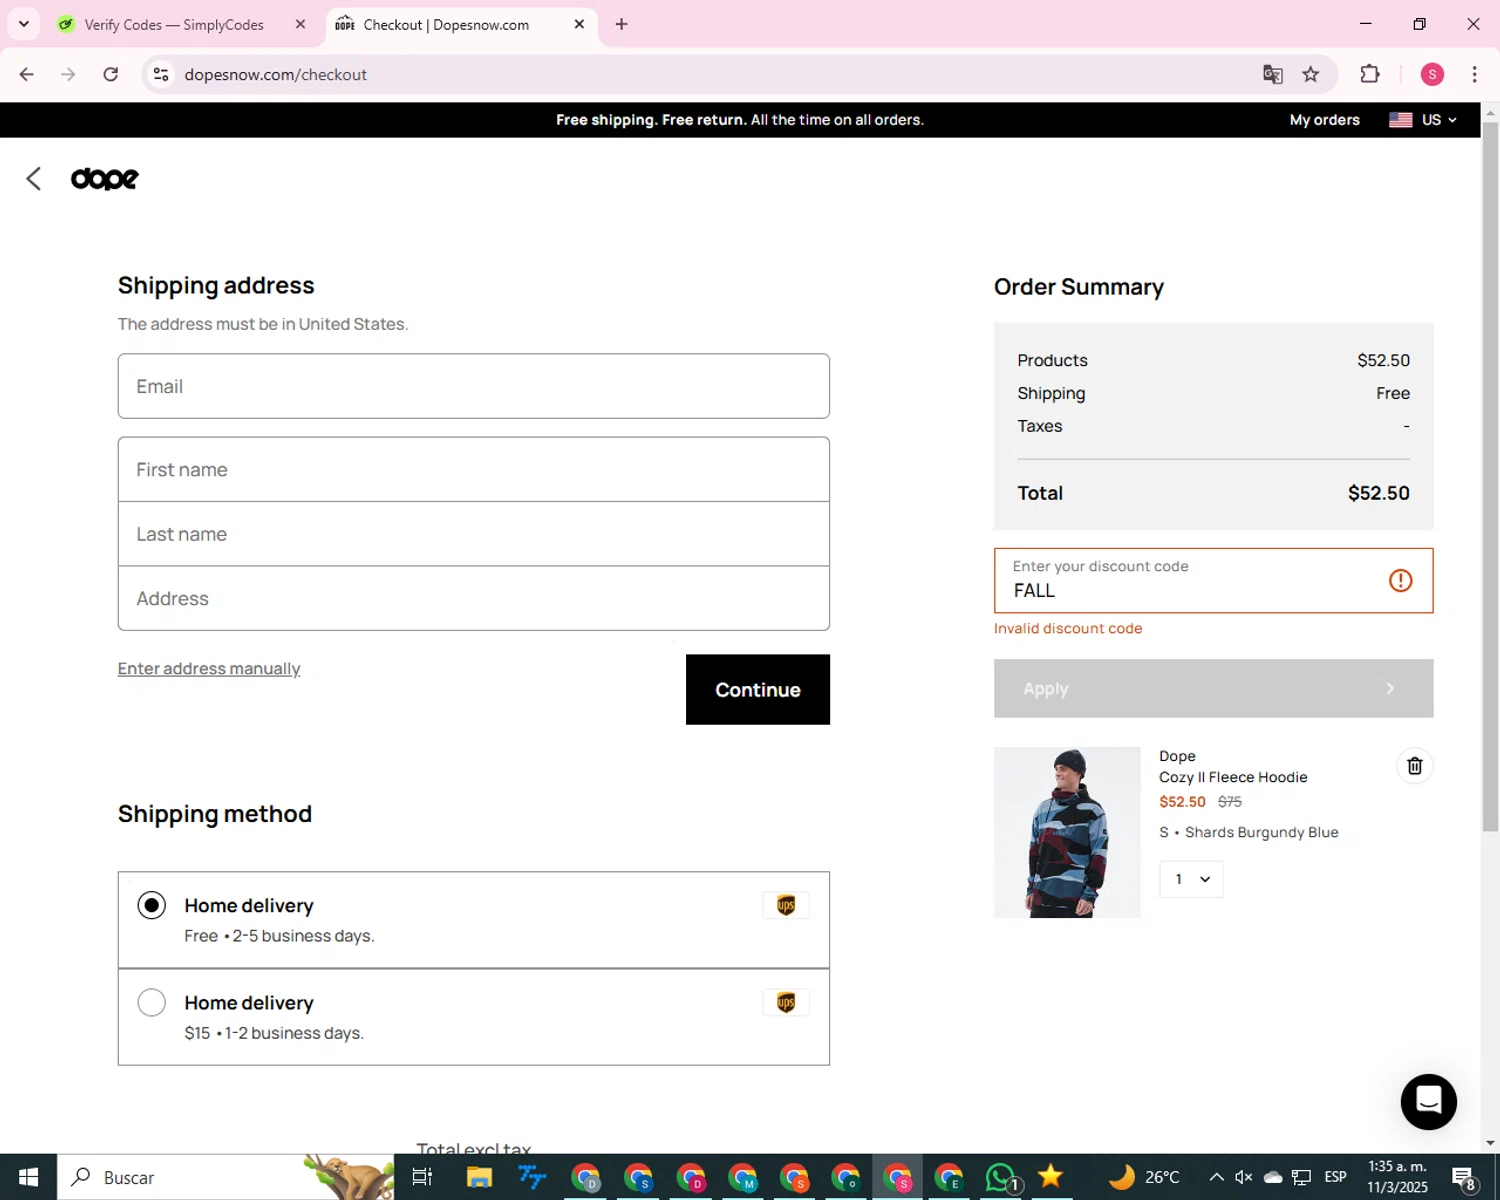This screenshot has height=1200, width=1500.
Task: Open the Chrome profile avatar
Action: click(x=1432, y=74)
